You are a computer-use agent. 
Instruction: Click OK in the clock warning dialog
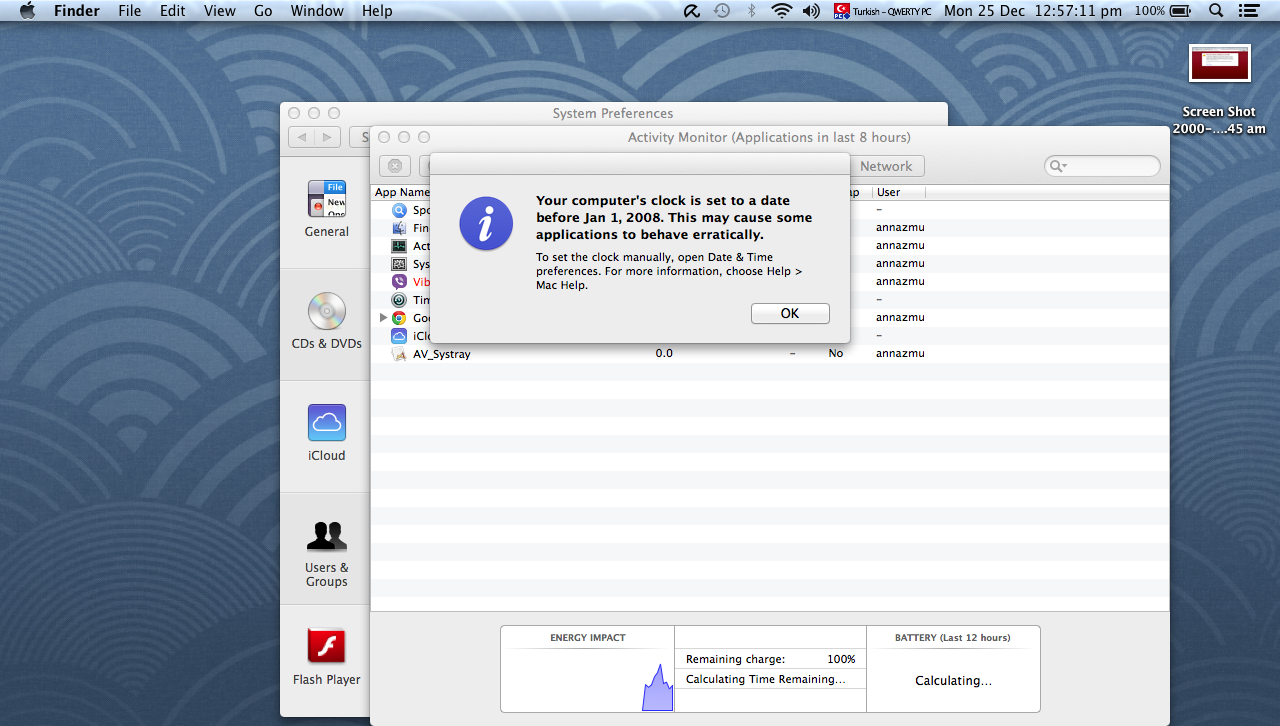pos(790,313)
